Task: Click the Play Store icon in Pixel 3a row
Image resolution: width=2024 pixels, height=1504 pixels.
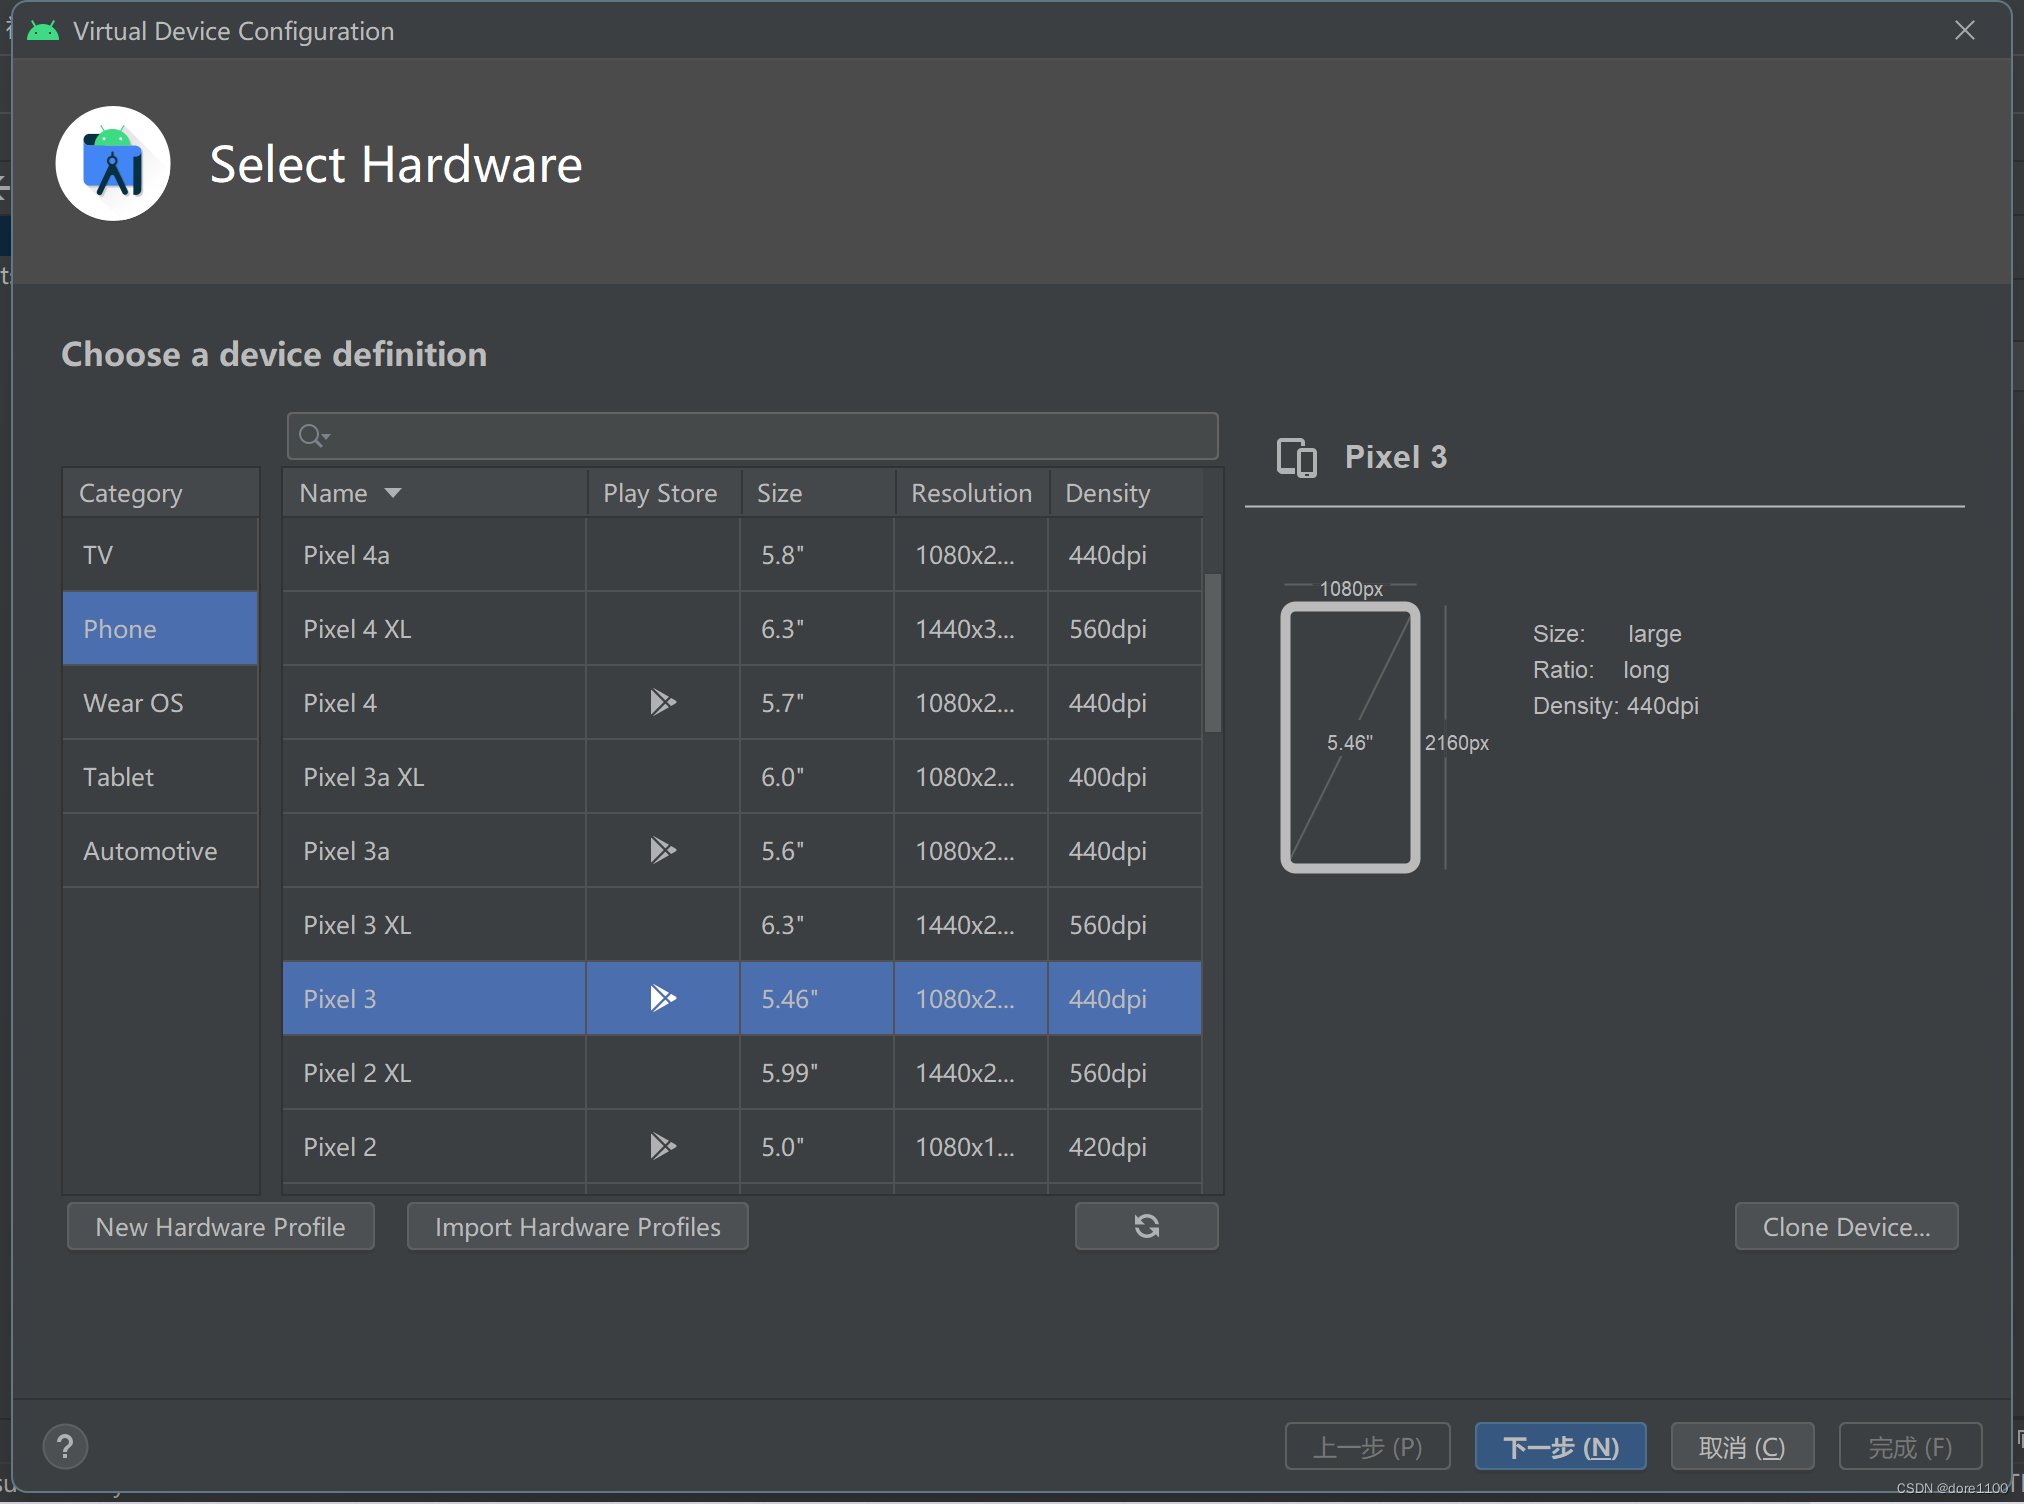Action: [662, 851]
